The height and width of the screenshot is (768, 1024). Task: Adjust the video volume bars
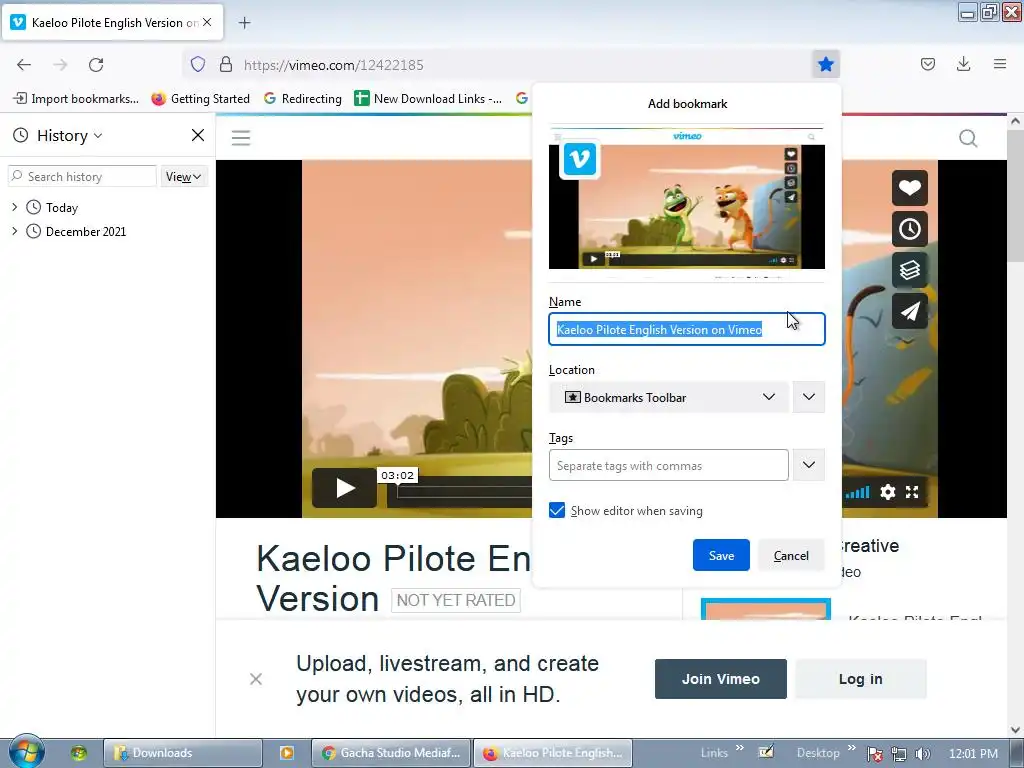pyautogui.click(x=857, y=492)
